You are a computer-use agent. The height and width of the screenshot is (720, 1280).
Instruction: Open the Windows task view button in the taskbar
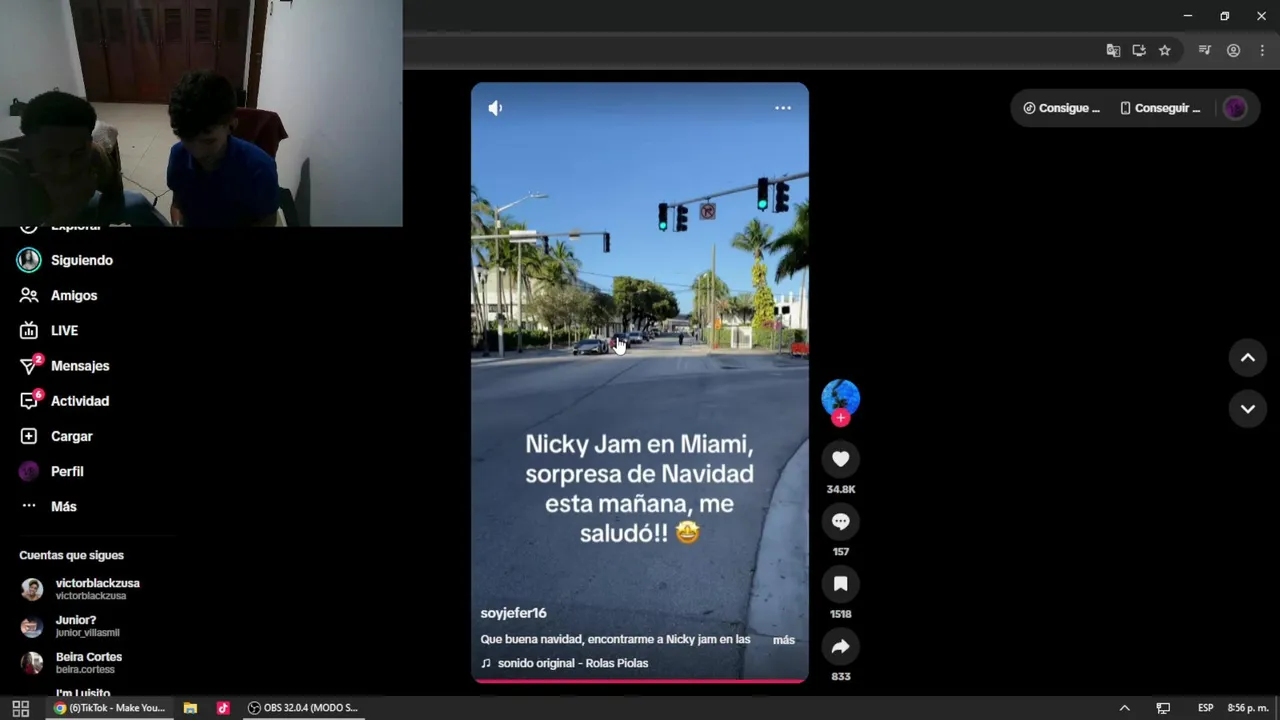coord(20,708)
